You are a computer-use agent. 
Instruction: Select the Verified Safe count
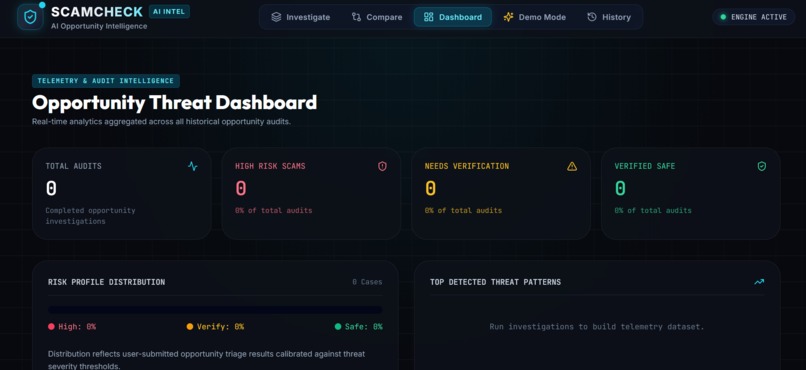[x=620, y=189]
